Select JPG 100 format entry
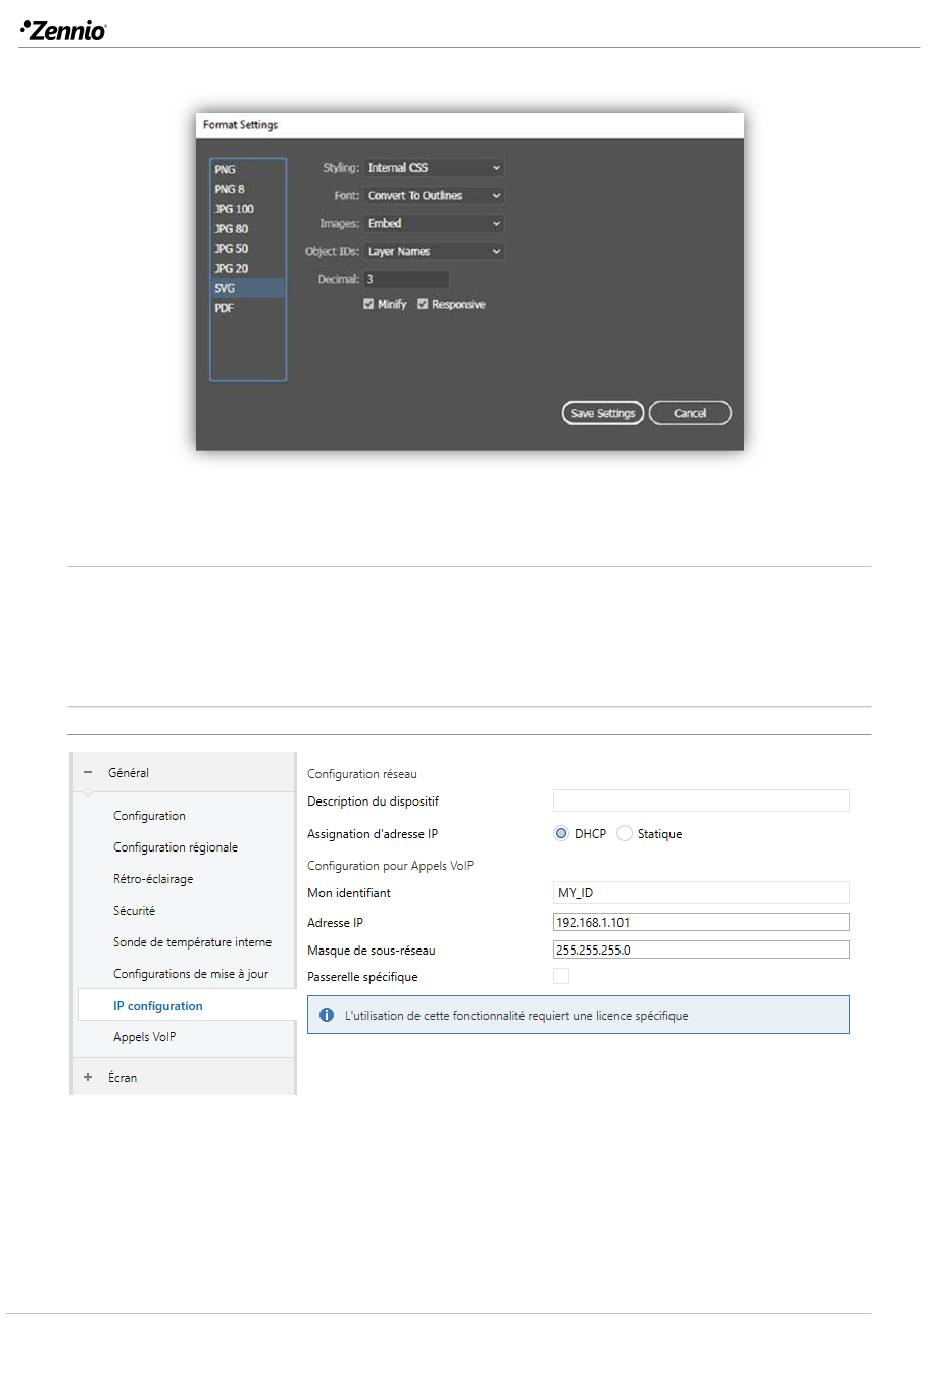The width and height of the screenshot is (950, 1378). [247, 209]
